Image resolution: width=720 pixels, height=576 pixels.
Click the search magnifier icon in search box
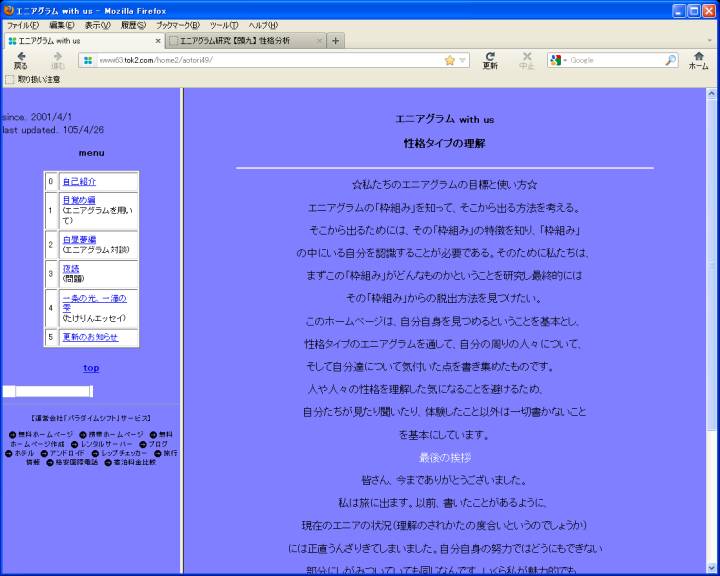click(671, 60)
